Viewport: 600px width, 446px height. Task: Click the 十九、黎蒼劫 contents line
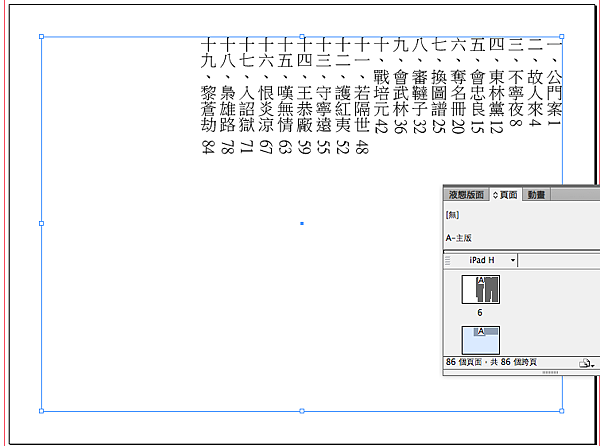(x=209, y=96)
